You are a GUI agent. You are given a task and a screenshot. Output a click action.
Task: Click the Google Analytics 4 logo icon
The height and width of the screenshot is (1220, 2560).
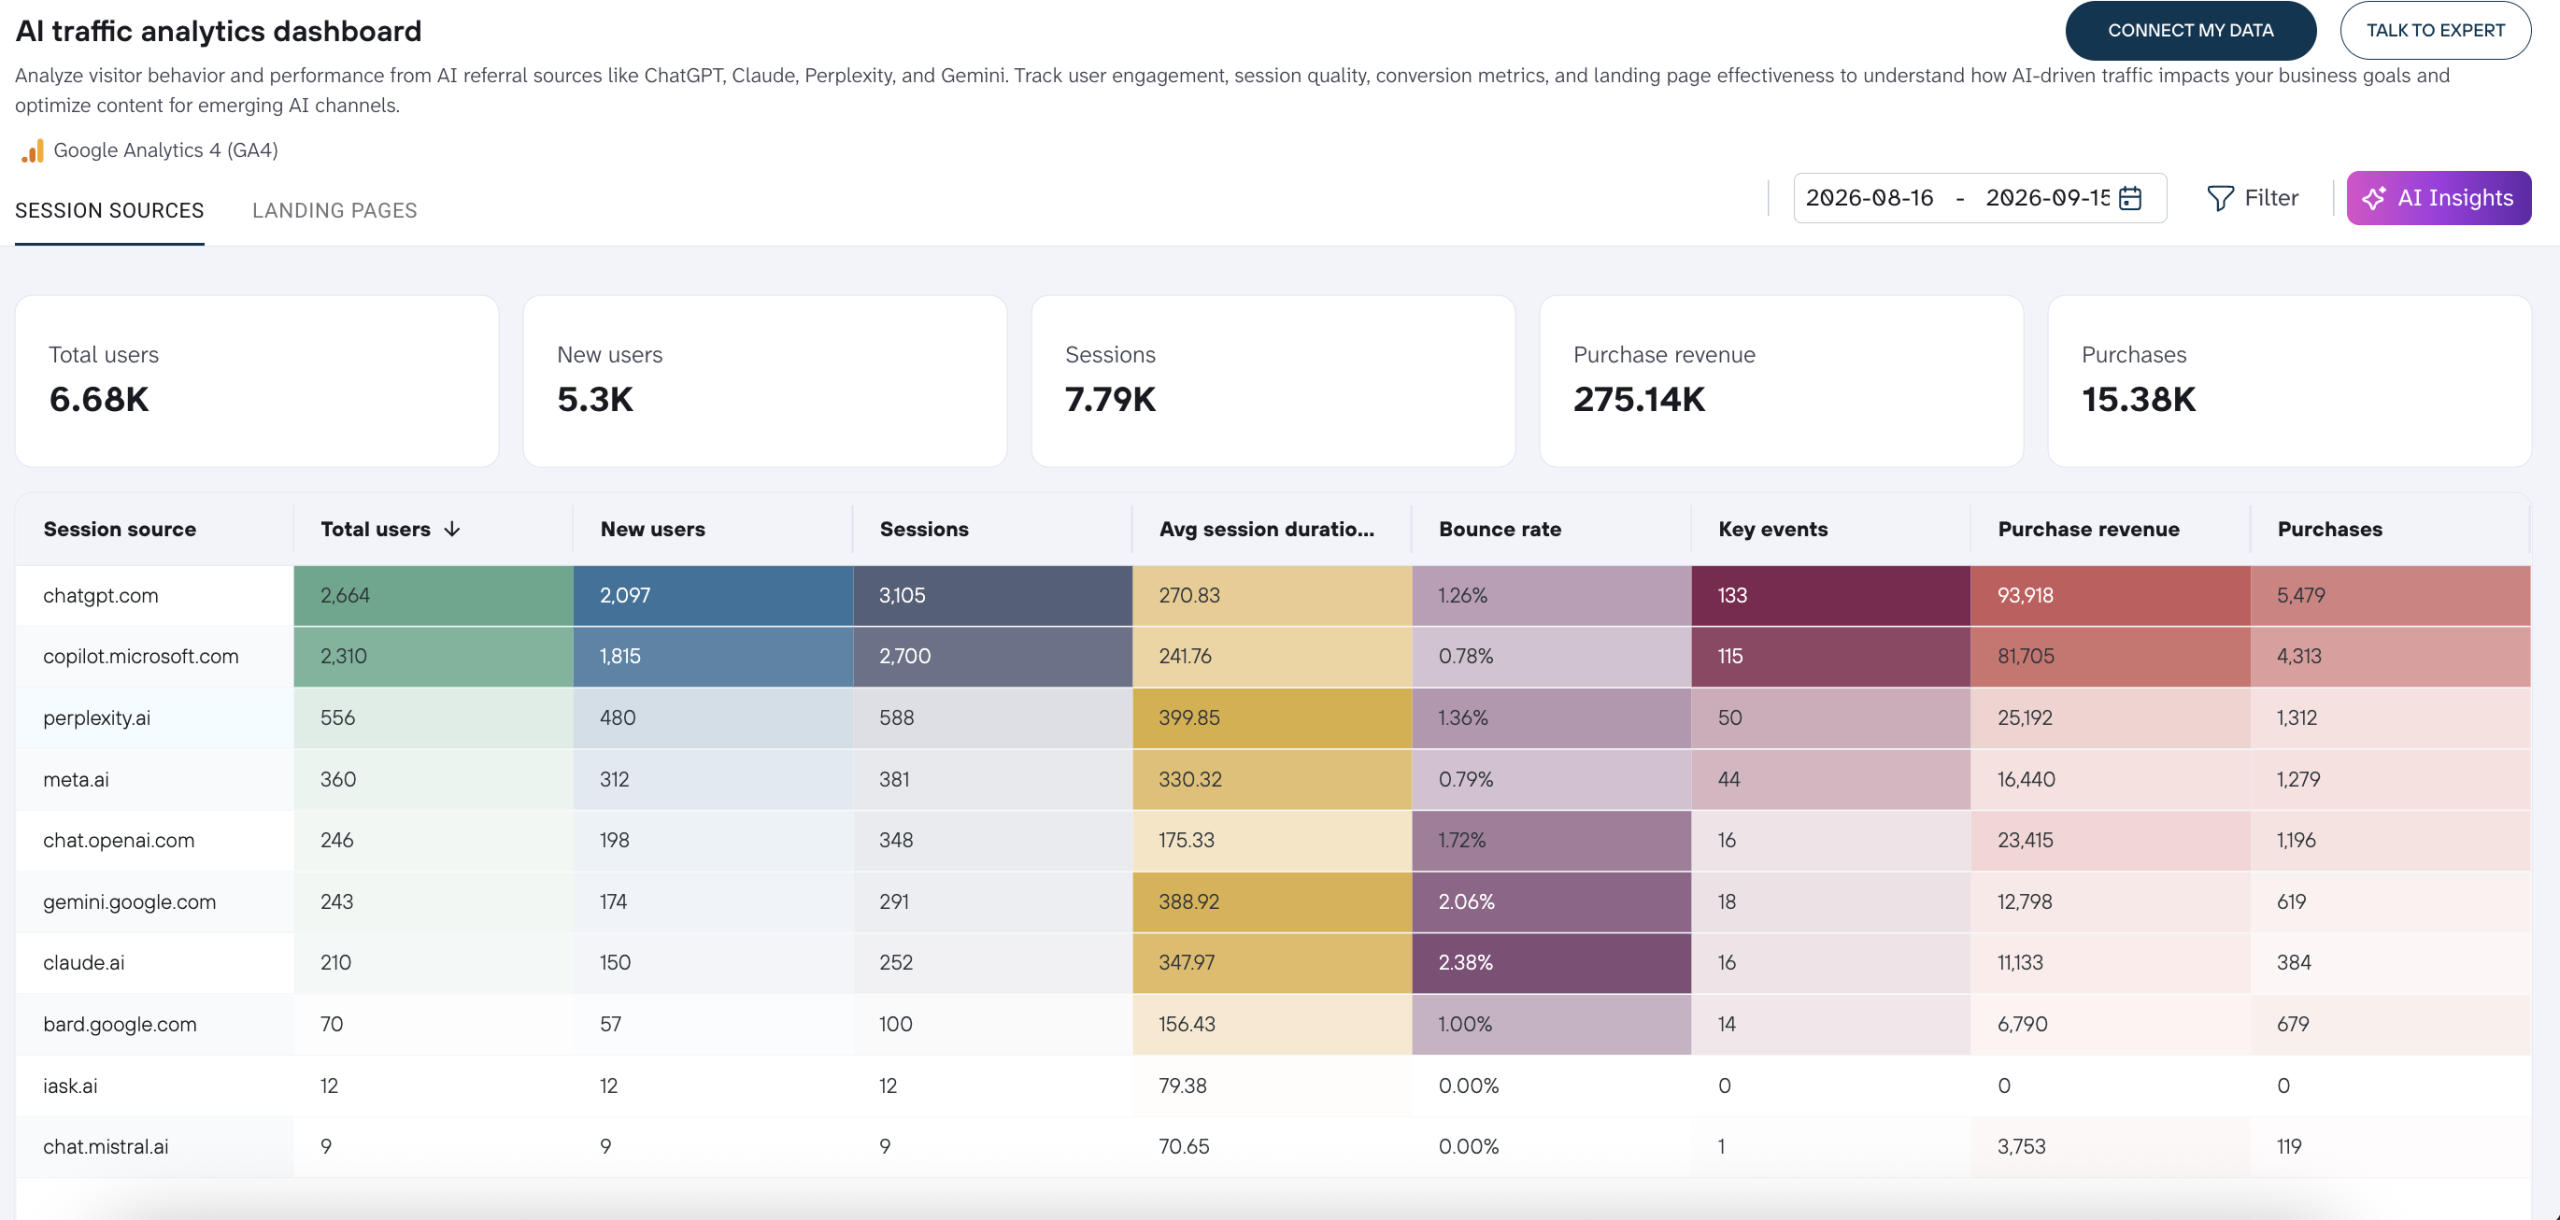pyautogui.click(x=33, y=151)
